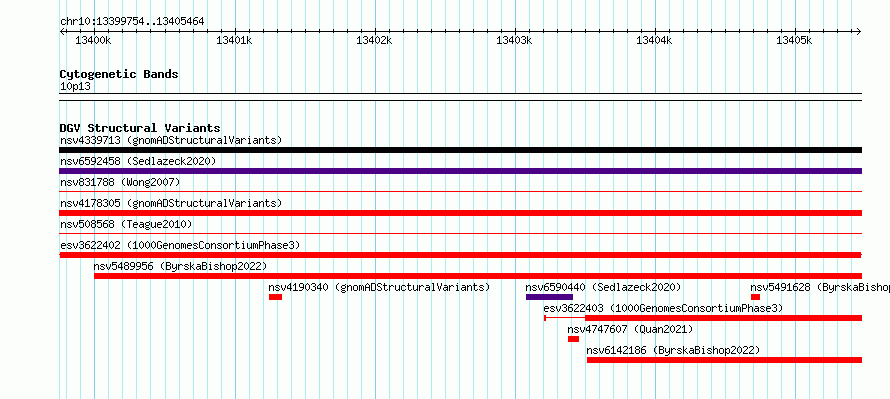This screenshot has height=399, width=890.
Task: Open nsv831788 (Wong2007) variant label
Action: 120,182
